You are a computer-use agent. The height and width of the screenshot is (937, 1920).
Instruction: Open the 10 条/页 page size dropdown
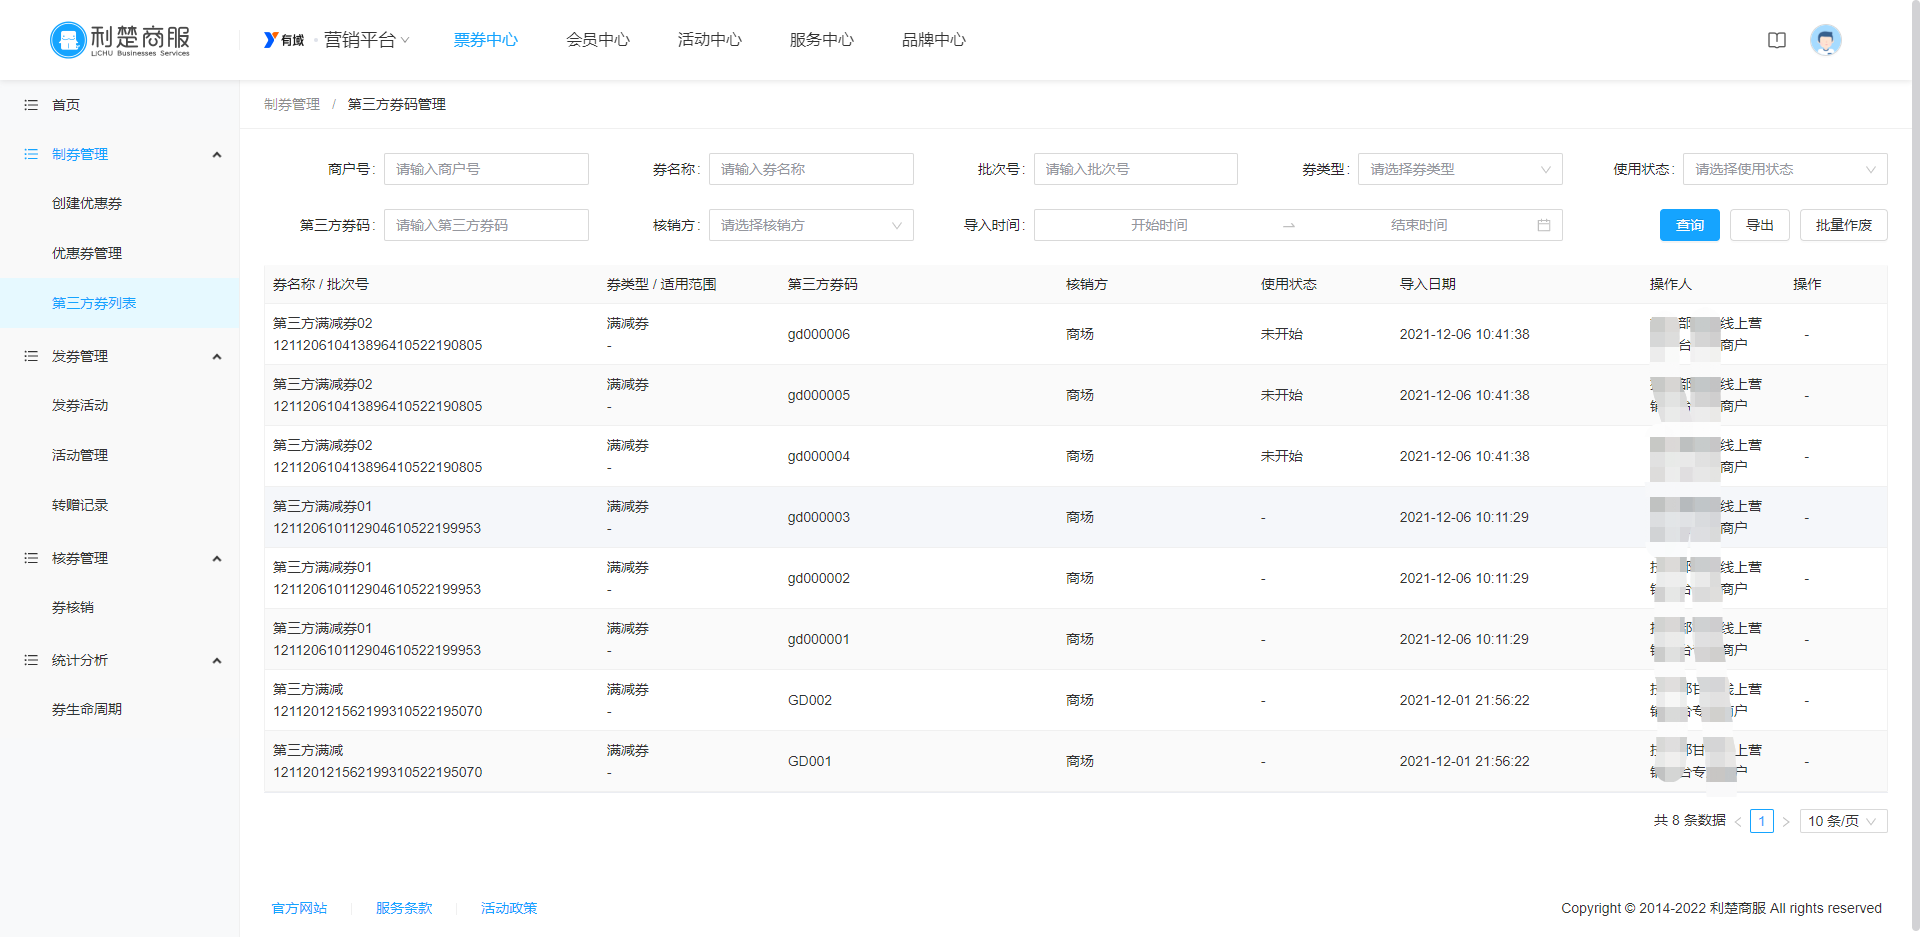[x=1844, y=821]
